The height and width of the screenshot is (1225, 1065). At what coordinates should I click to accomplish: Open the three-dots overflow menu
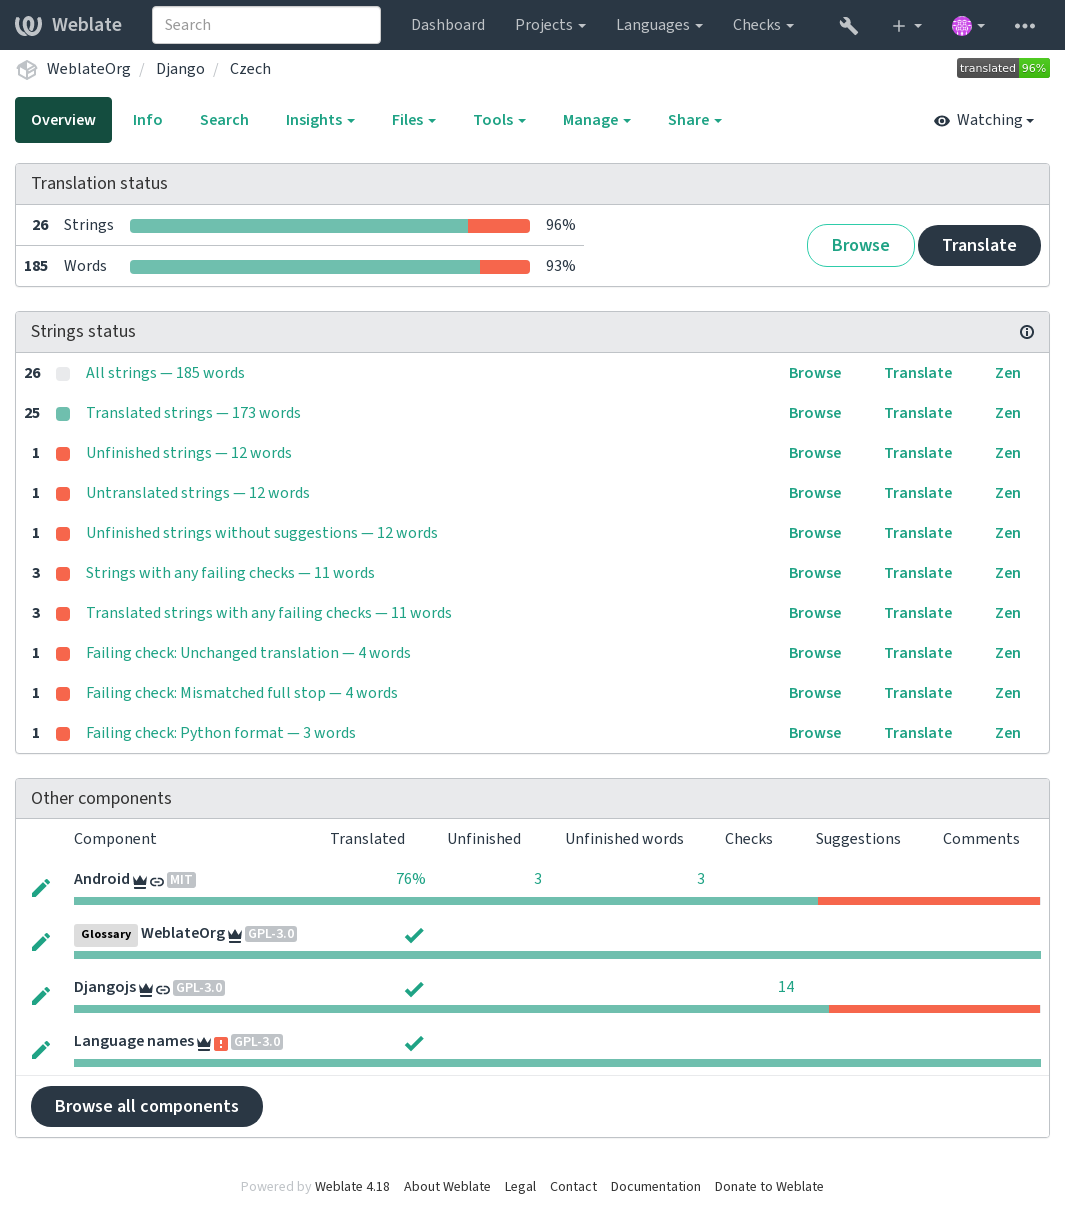(1025, 25)
